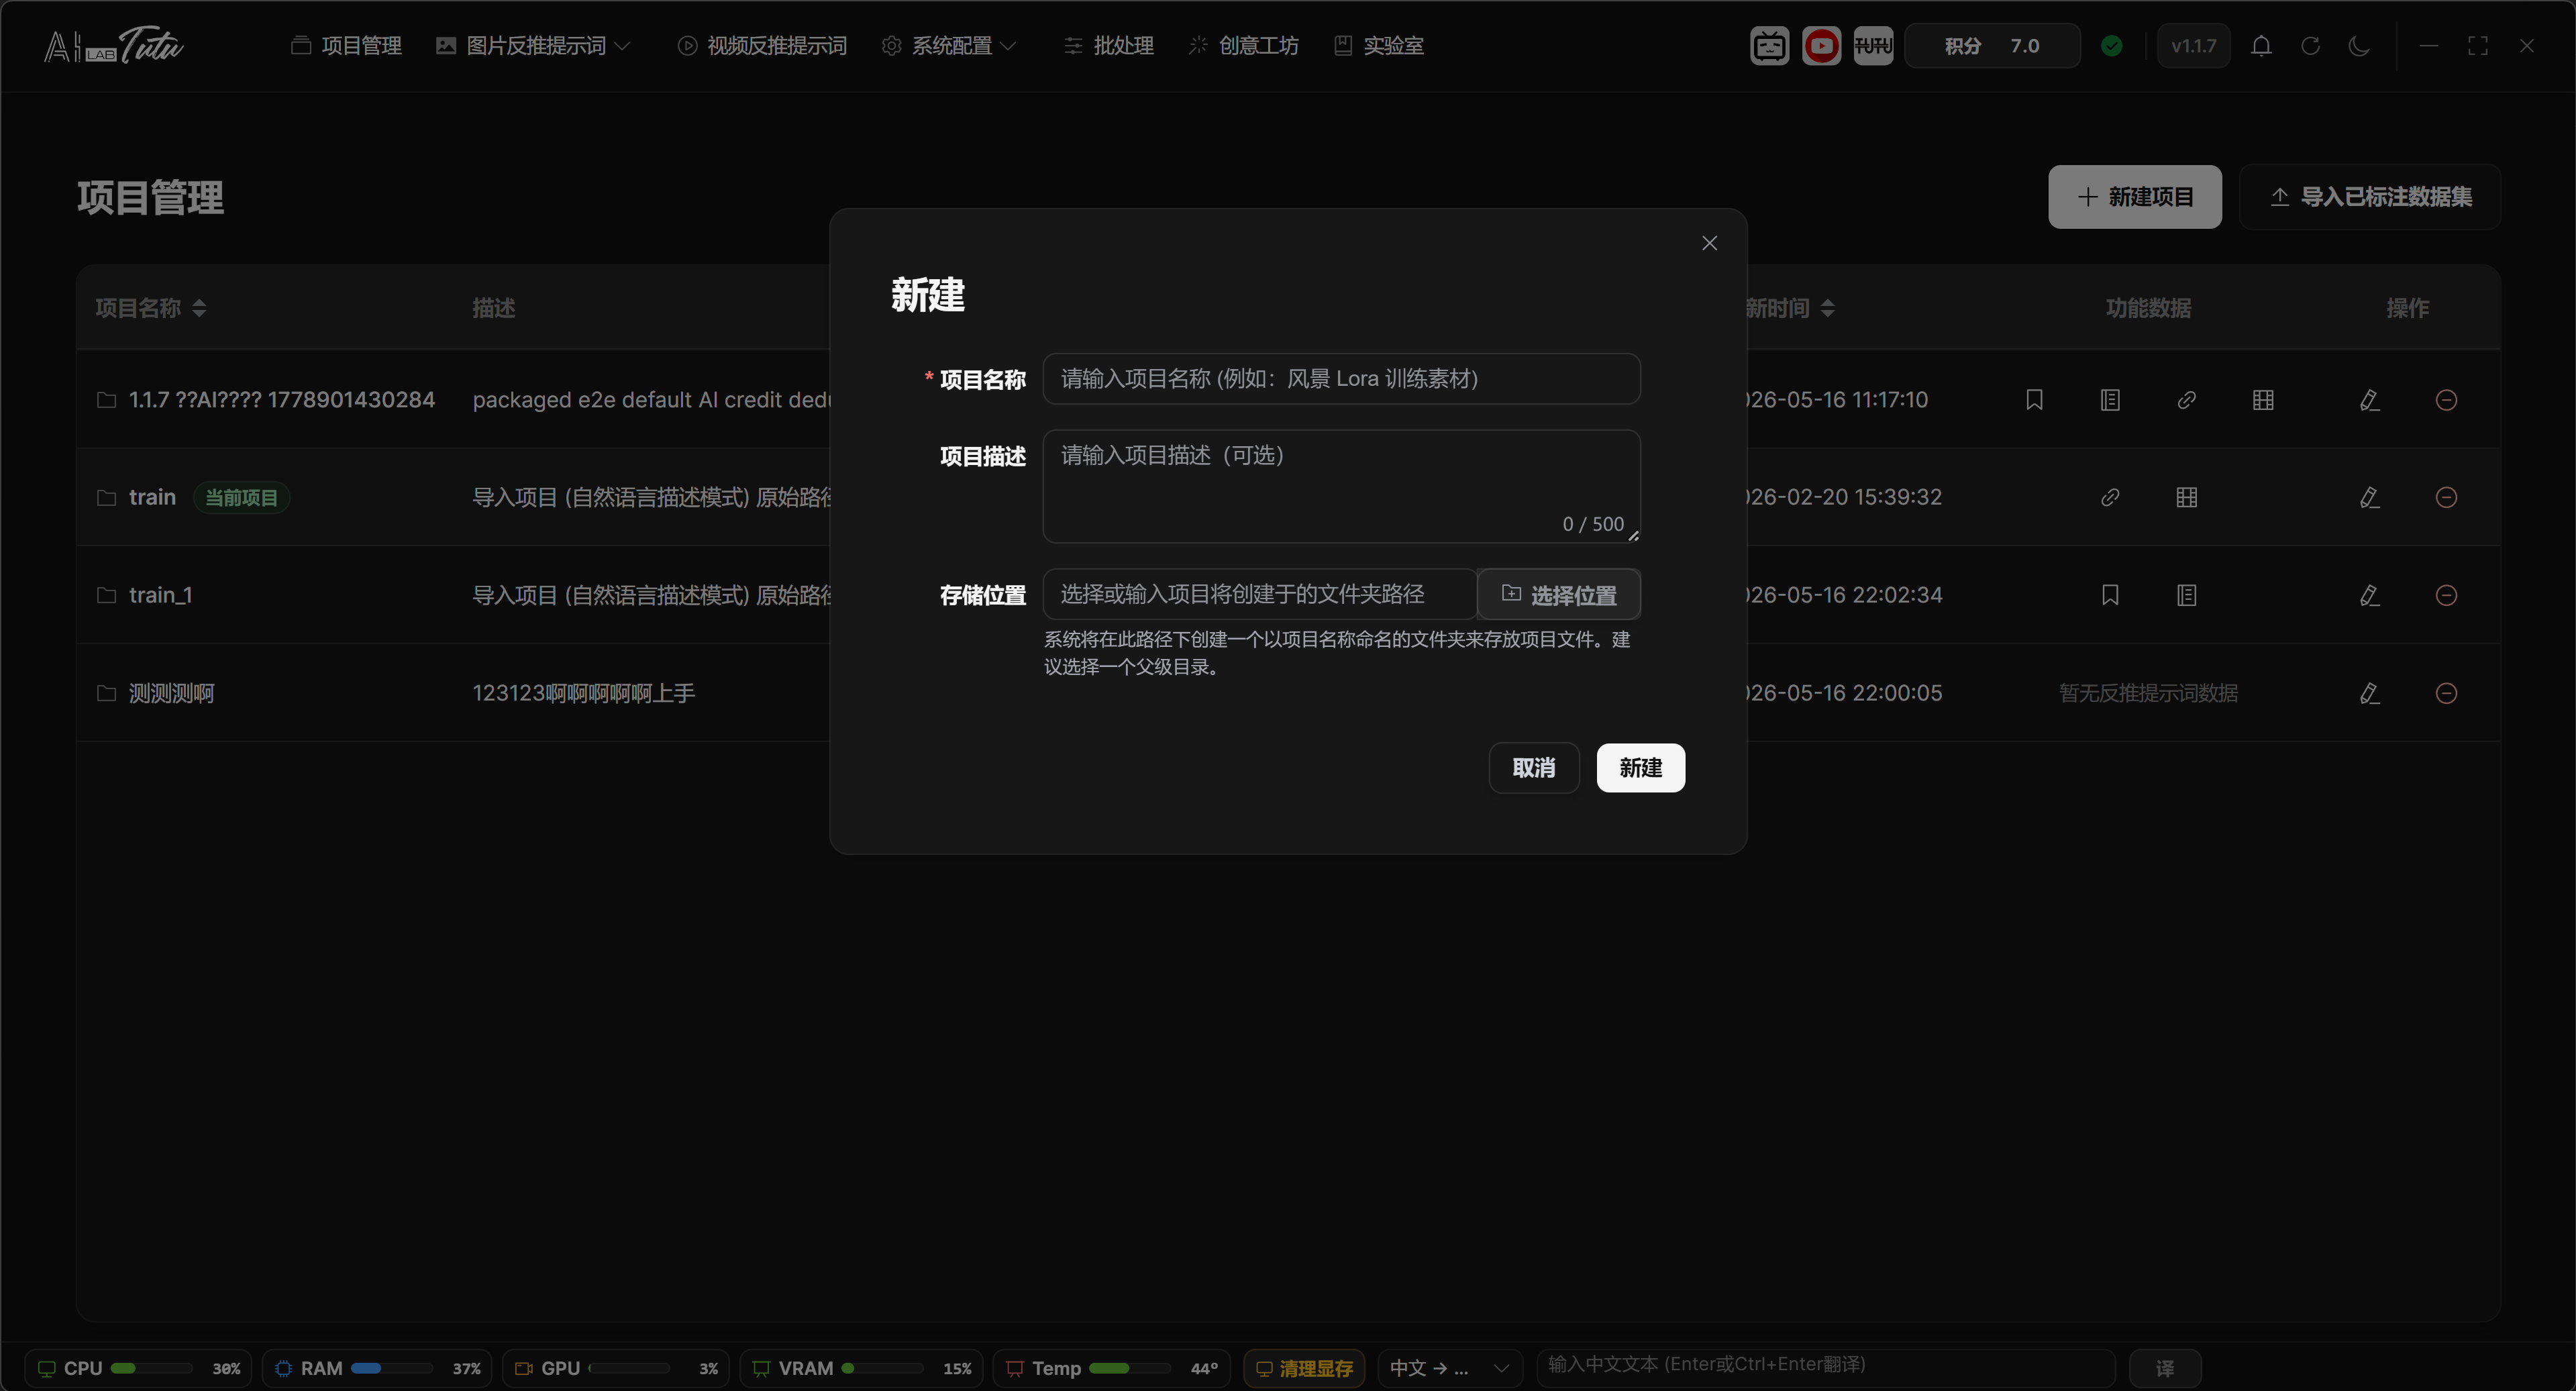Click the refresh icon in the top bar
This screenshot has width=2576, height=1391.
[x=2310, y=46]
